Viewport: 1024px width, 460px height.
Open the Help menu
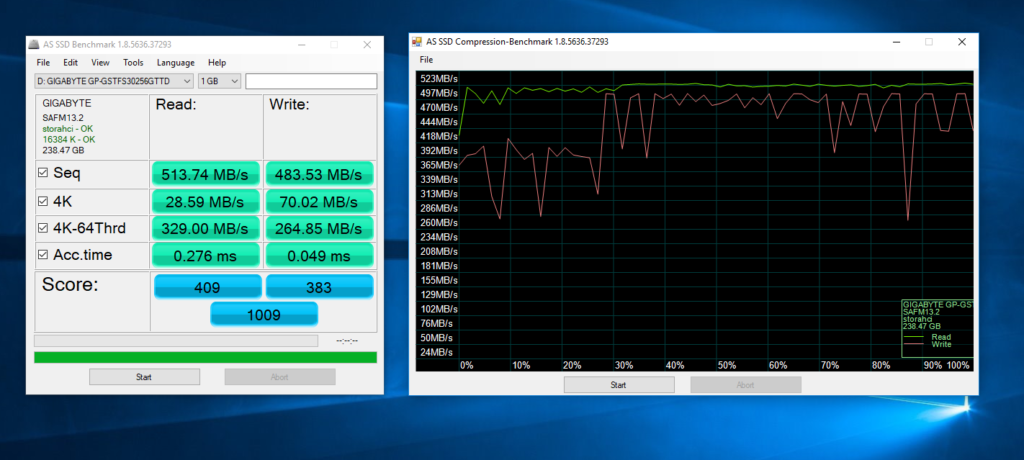(x=217, y=62)
